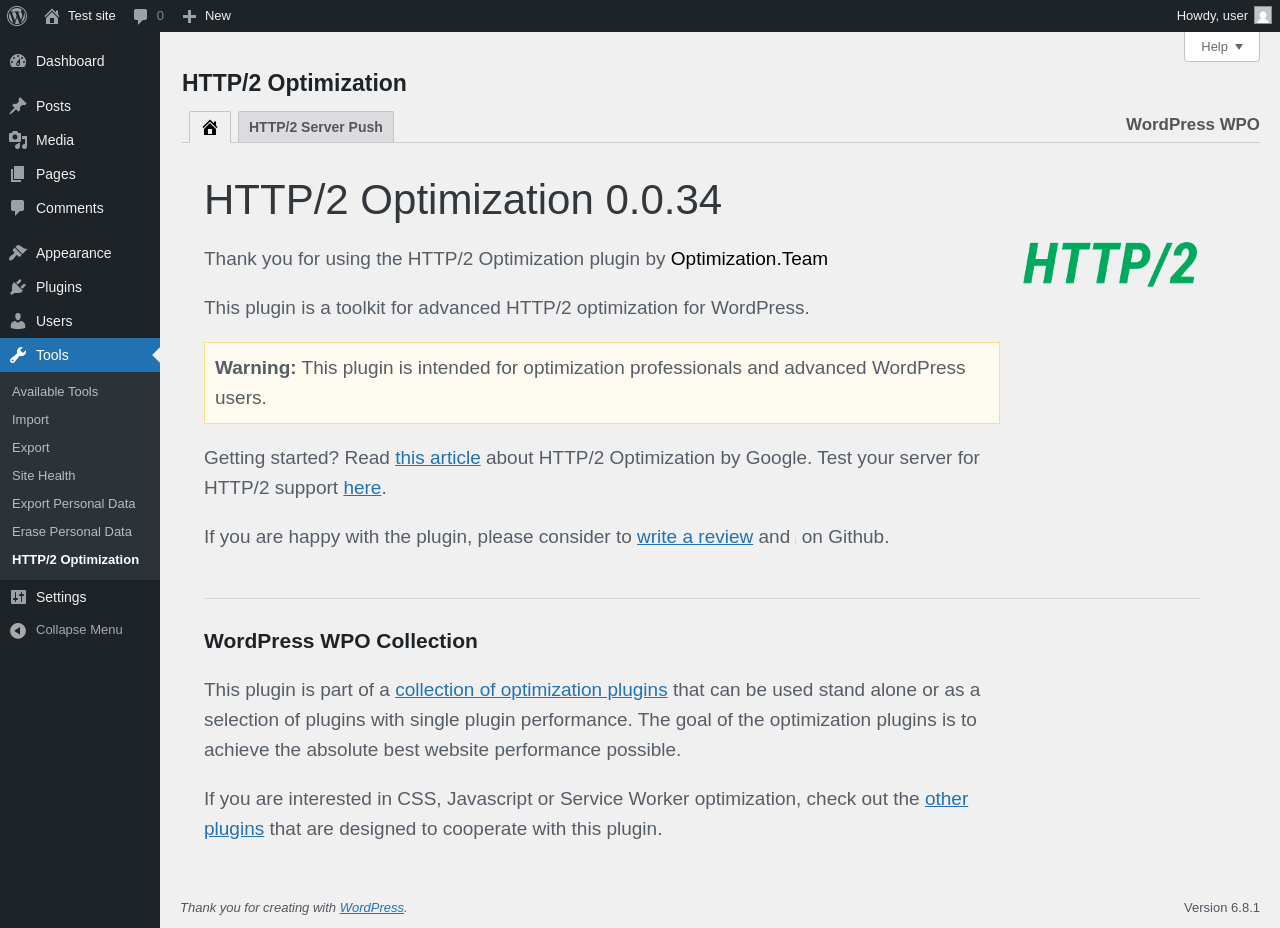Click the 'WordPress WPO Collection' heading

tap(341, 641)
